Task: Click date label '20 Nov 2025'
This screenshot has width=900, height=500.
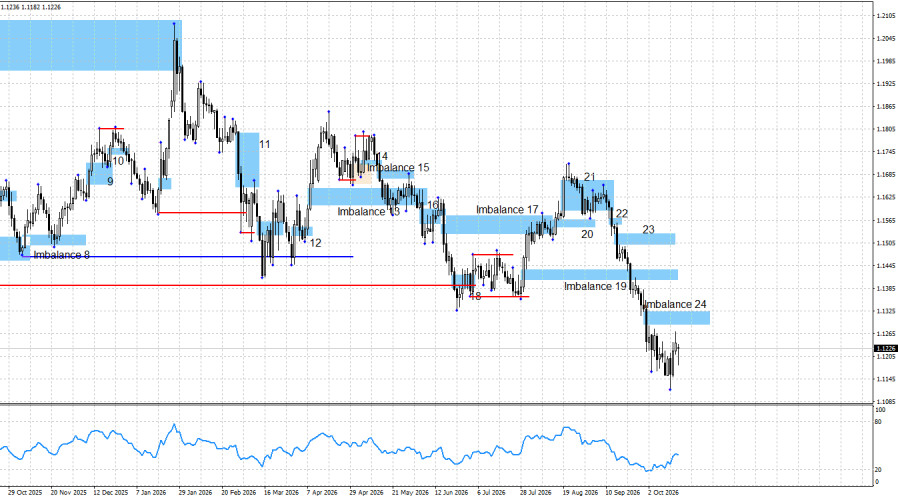Action: point(68,493)
